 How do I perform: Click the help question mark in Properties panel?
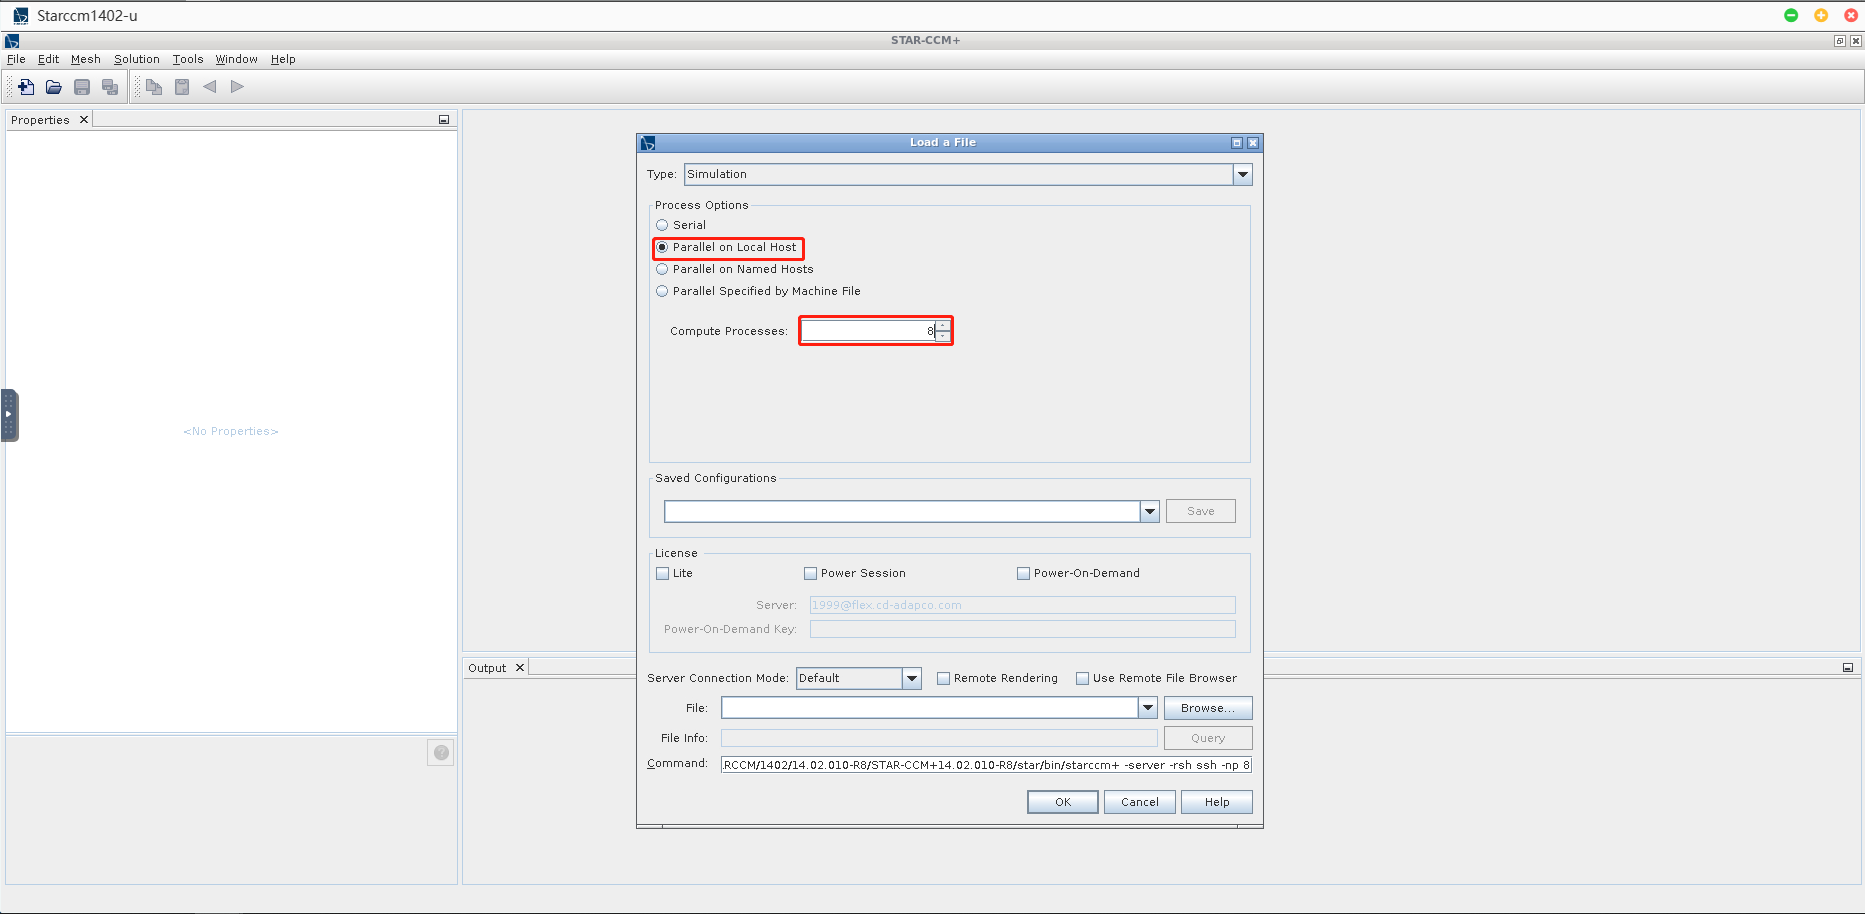pyautogui.click(x=441, y=753)
